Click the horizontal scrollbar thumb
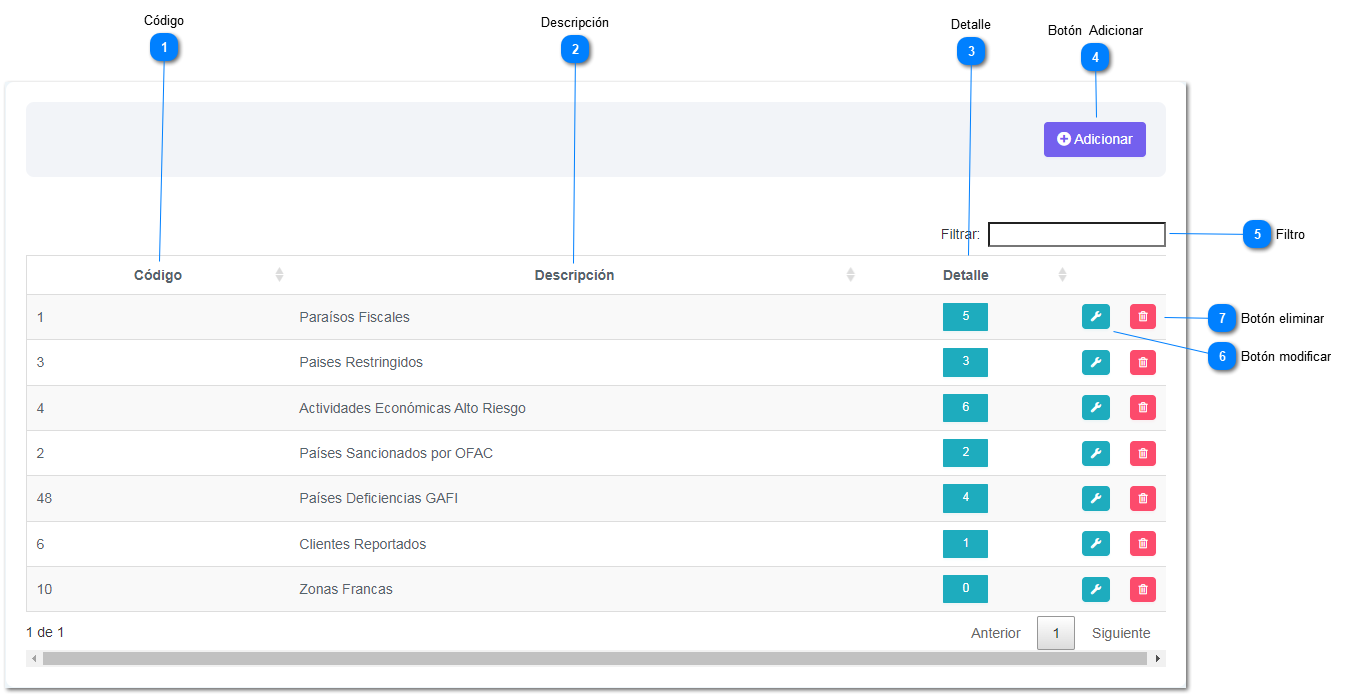Viewport: 1347px width, 697px height. click(x=594, y=659)
